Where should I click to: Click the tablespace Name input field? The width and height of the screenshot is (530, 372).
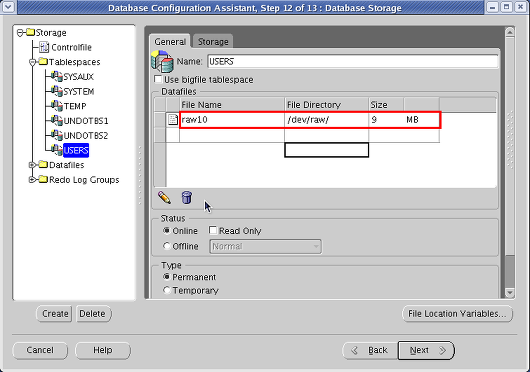(x=353, y=61)
